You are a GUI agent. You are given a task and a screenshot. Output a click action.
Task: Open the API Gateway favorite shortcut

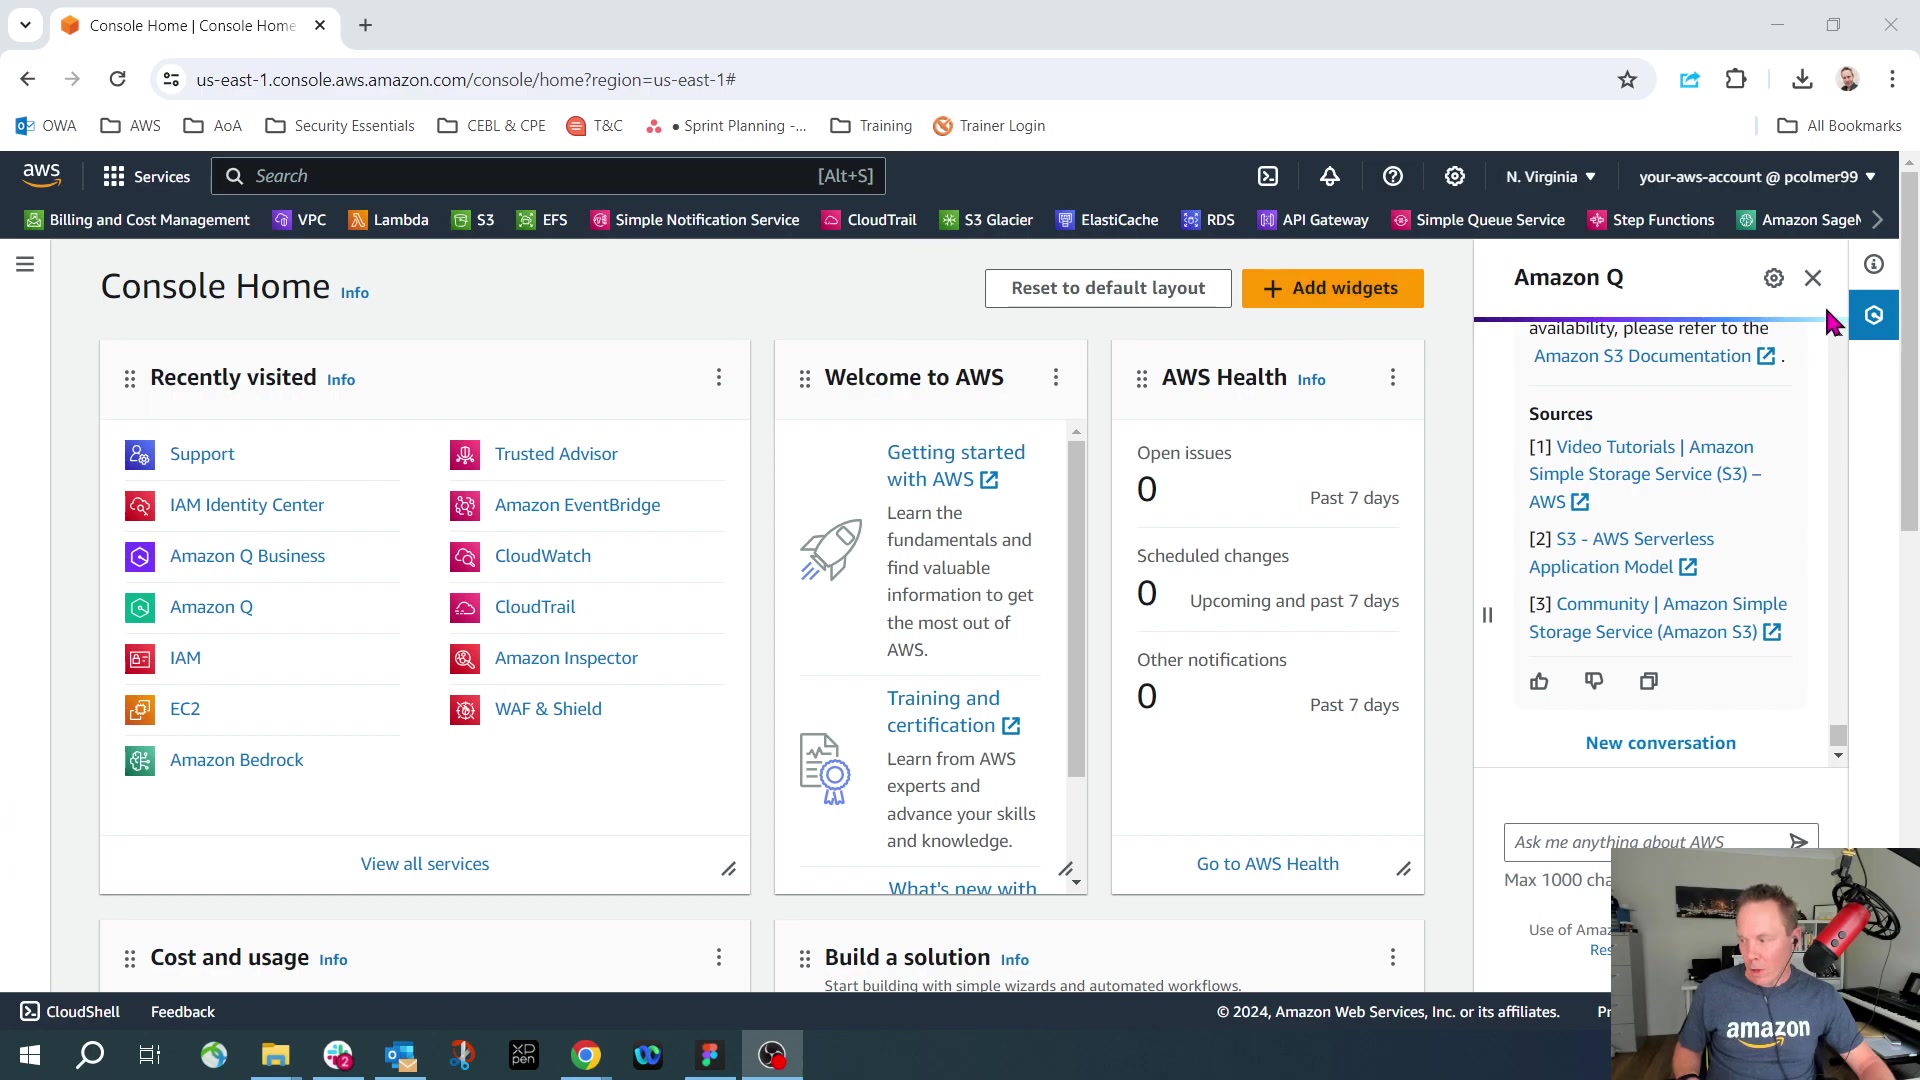(1313, 220)
